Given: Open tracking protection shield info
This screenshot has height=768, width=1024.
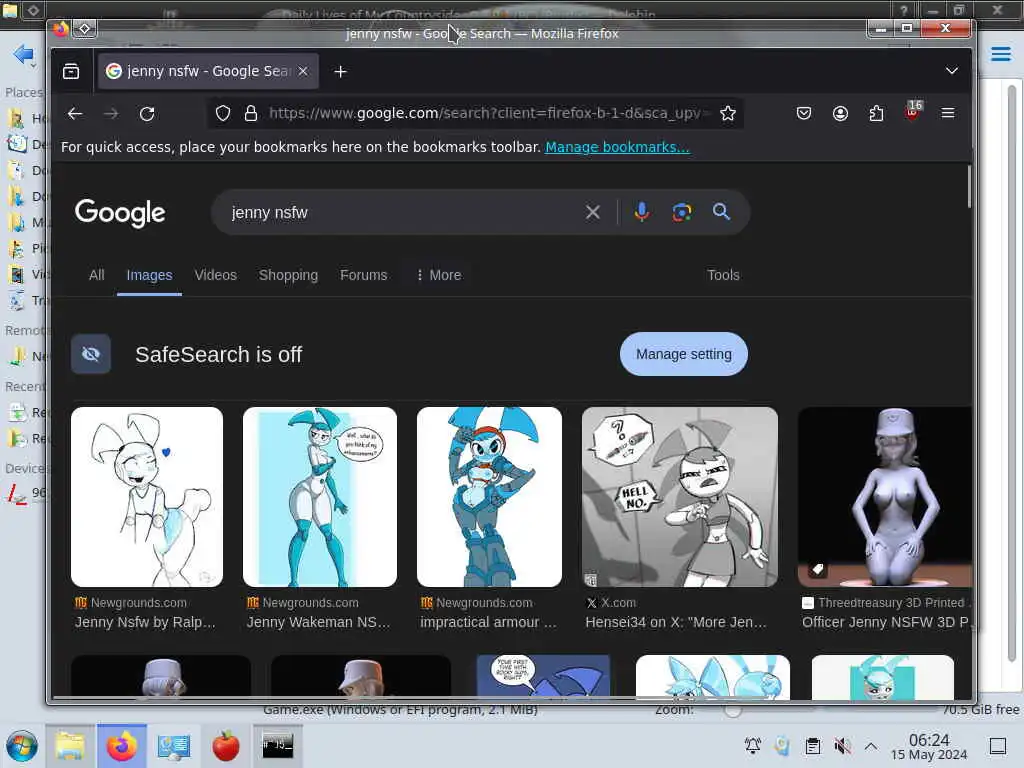Looking at the screenshot, I should coord(223,114).
